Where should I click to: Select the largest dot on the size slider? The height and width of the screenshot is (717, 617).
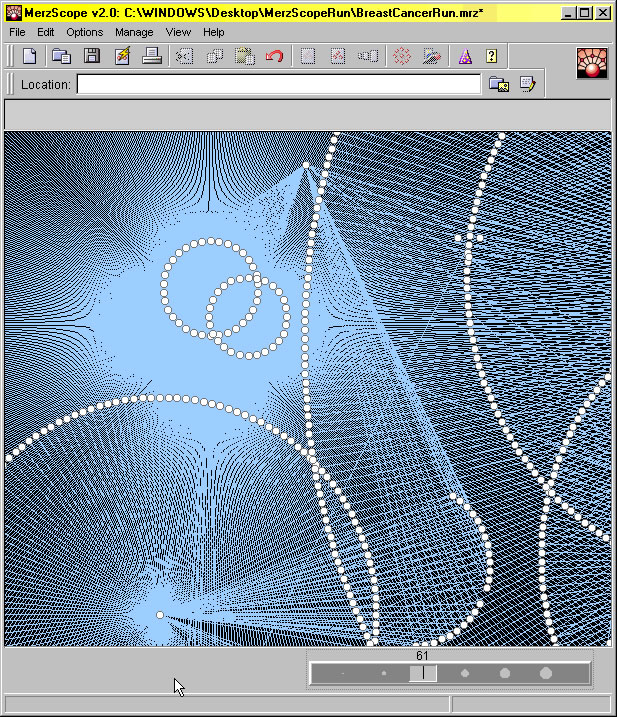(x=546, y=674)
